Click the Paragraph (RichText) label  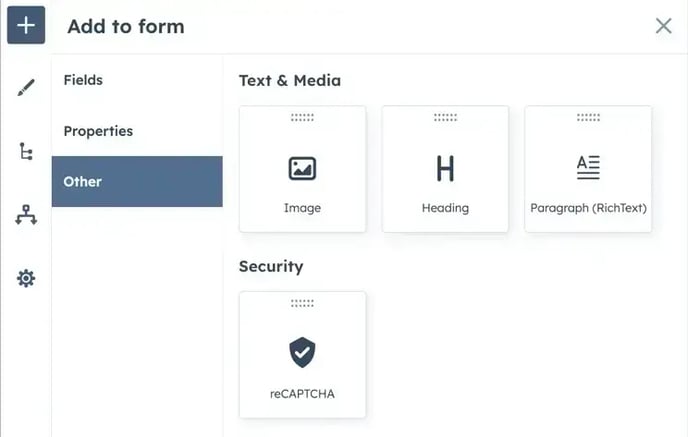pyautogui.click(x=588, y=208)
